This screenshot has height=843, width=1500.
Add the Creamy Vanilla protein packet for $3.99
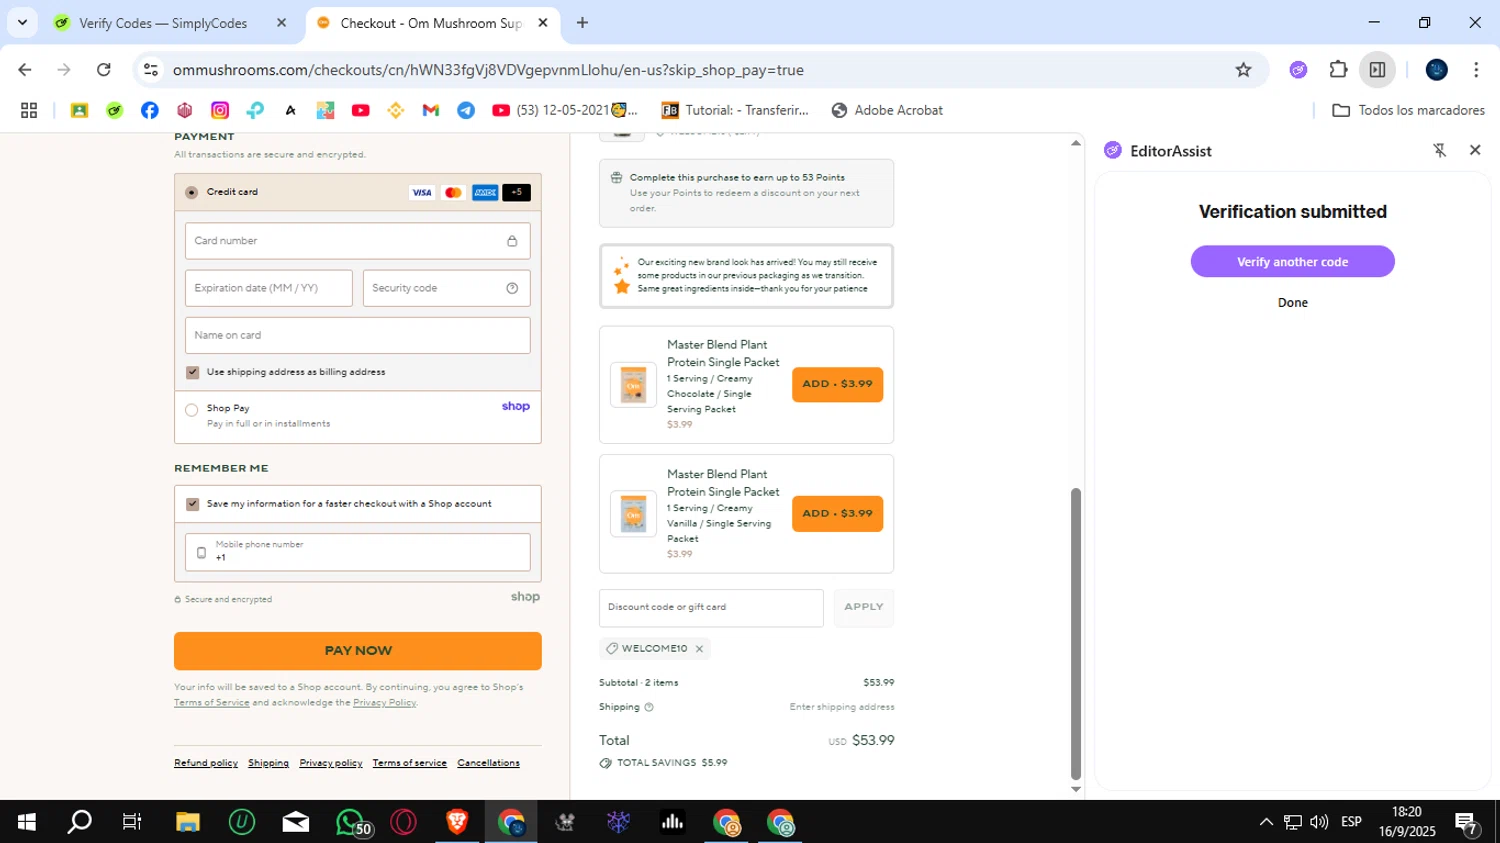pos(837,514)
